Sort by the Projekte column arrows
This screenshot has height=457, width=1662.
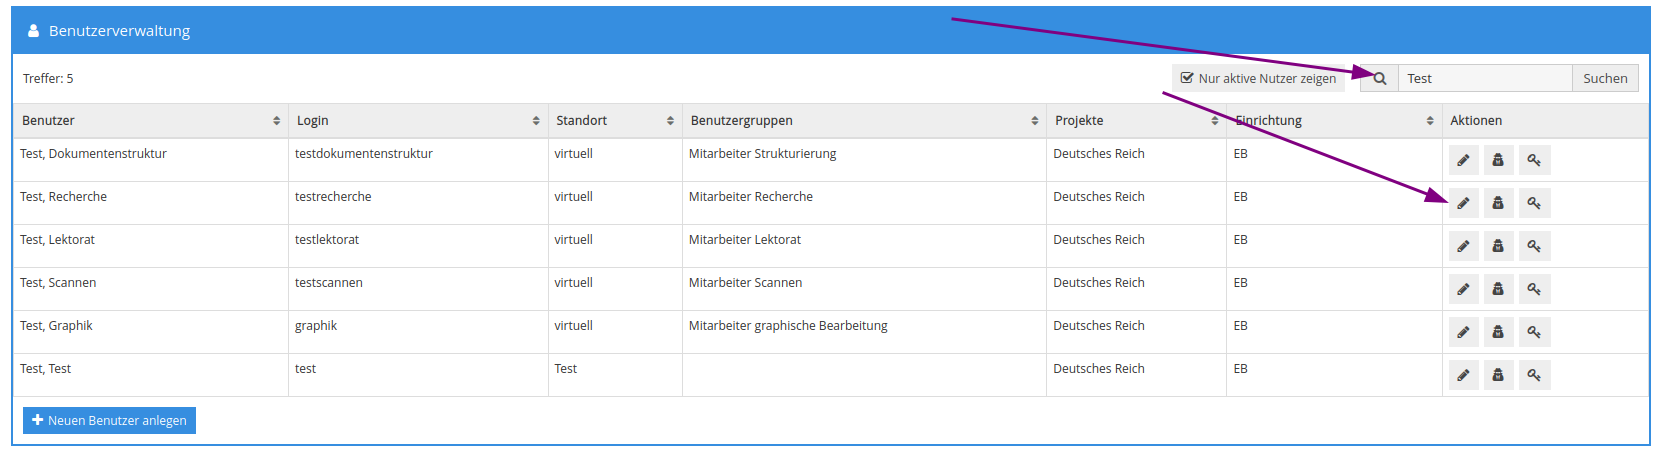(x=1215, y=121)
